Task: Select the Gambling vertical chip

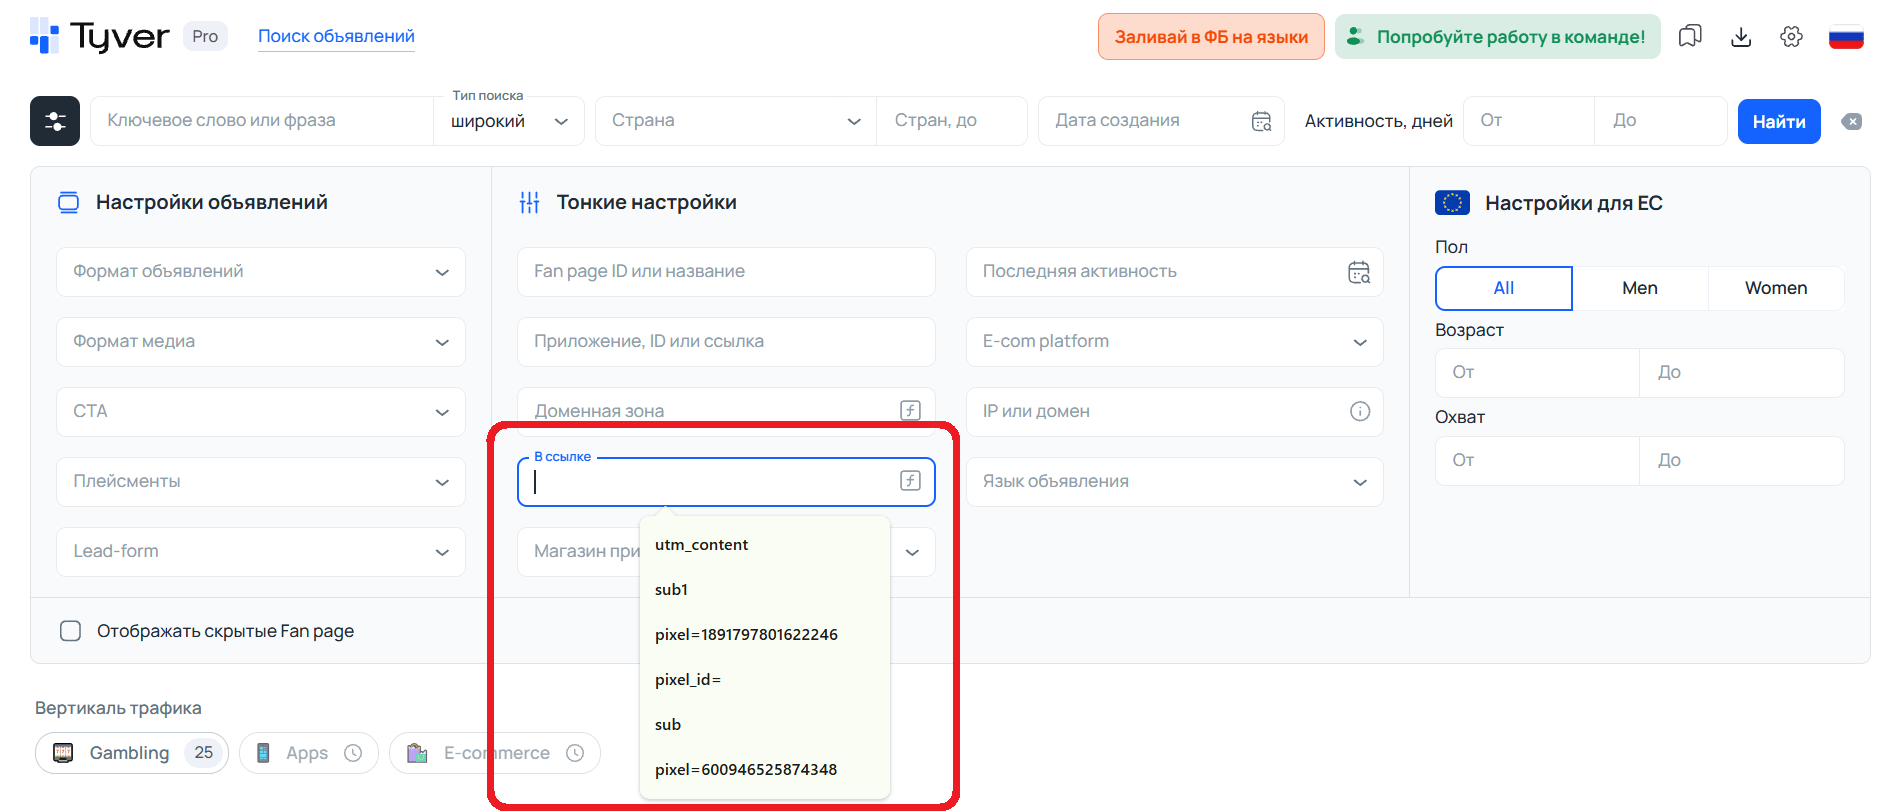Action: [132, 753]
